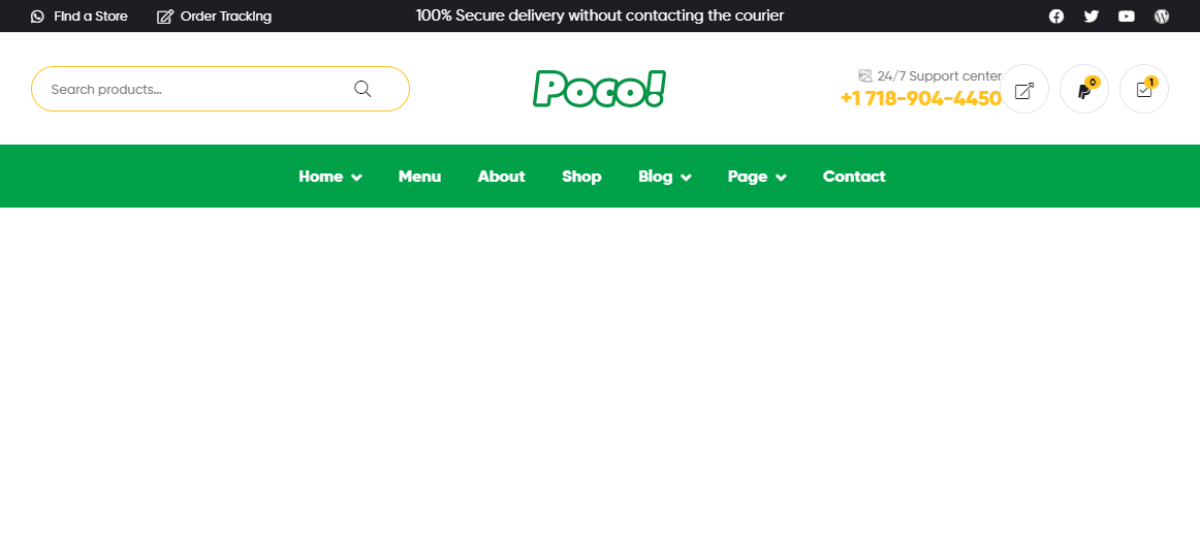Image resolution: width=1200 pixels, height=555 pixels.
Task: Expand the Blog dropdown arrow
Action: (686, 177)
